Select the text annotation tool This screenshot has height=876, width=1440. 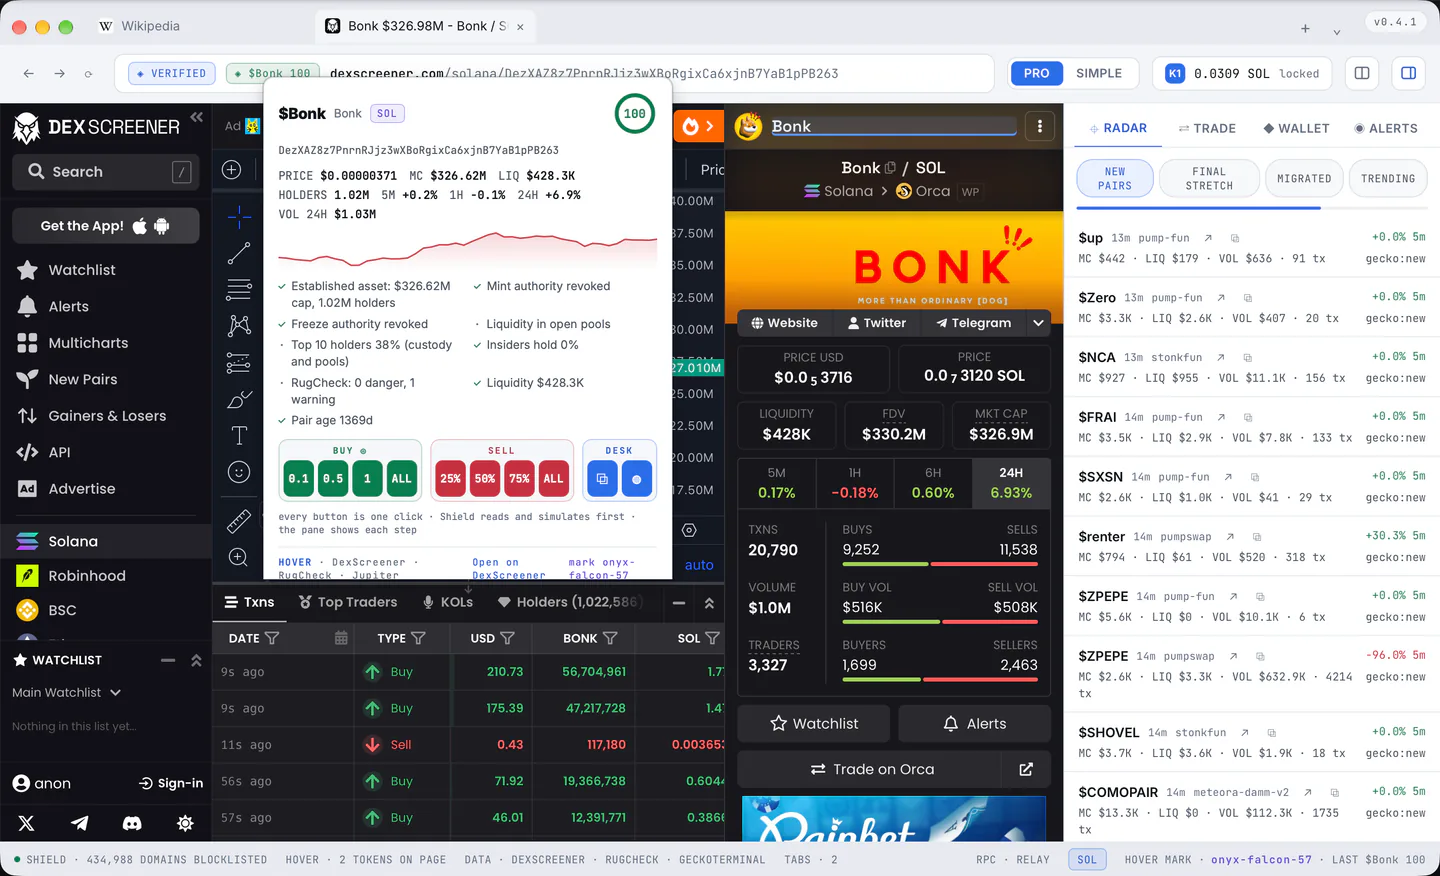pos(239,435)
